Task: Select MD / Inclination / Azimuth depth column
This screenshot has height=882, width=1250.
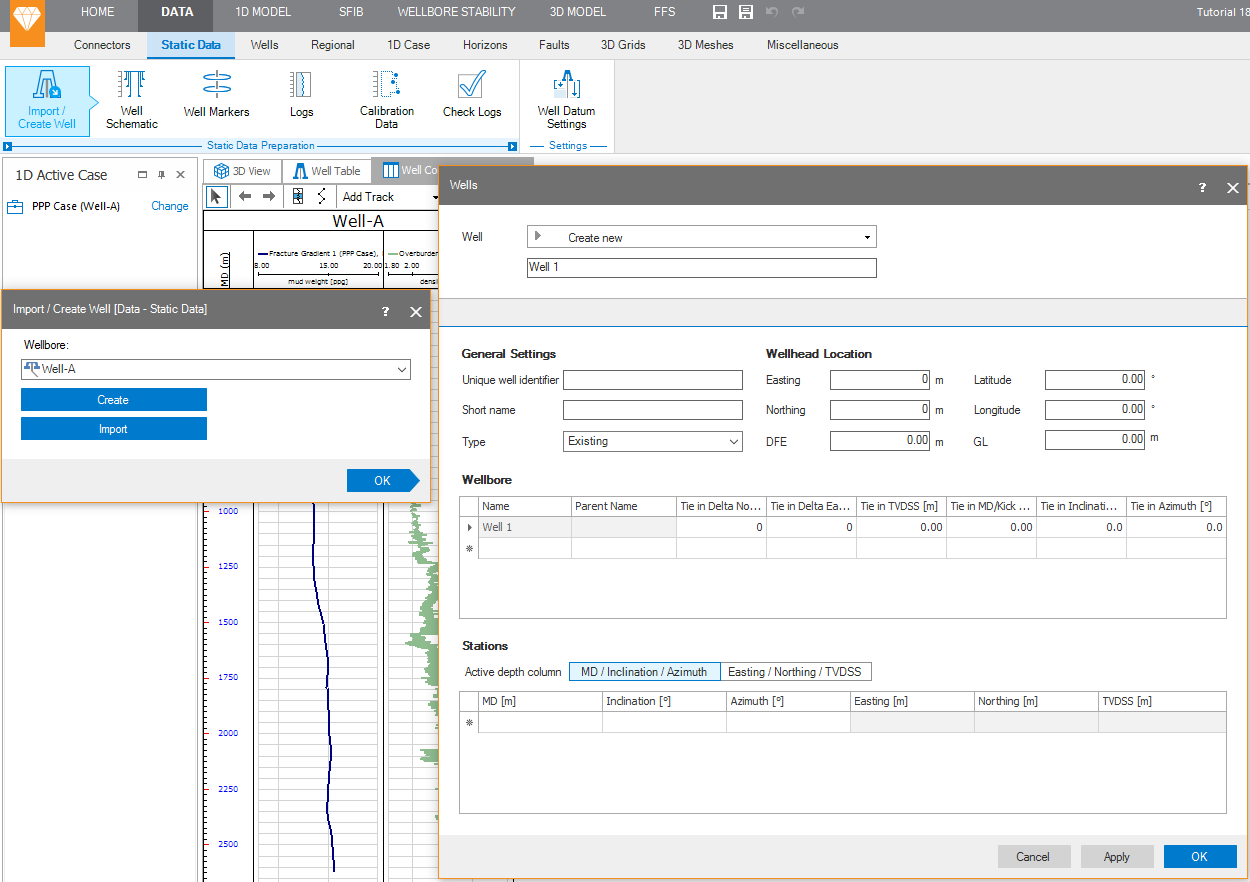Action: pyautogui.click(x=644, y=672)
